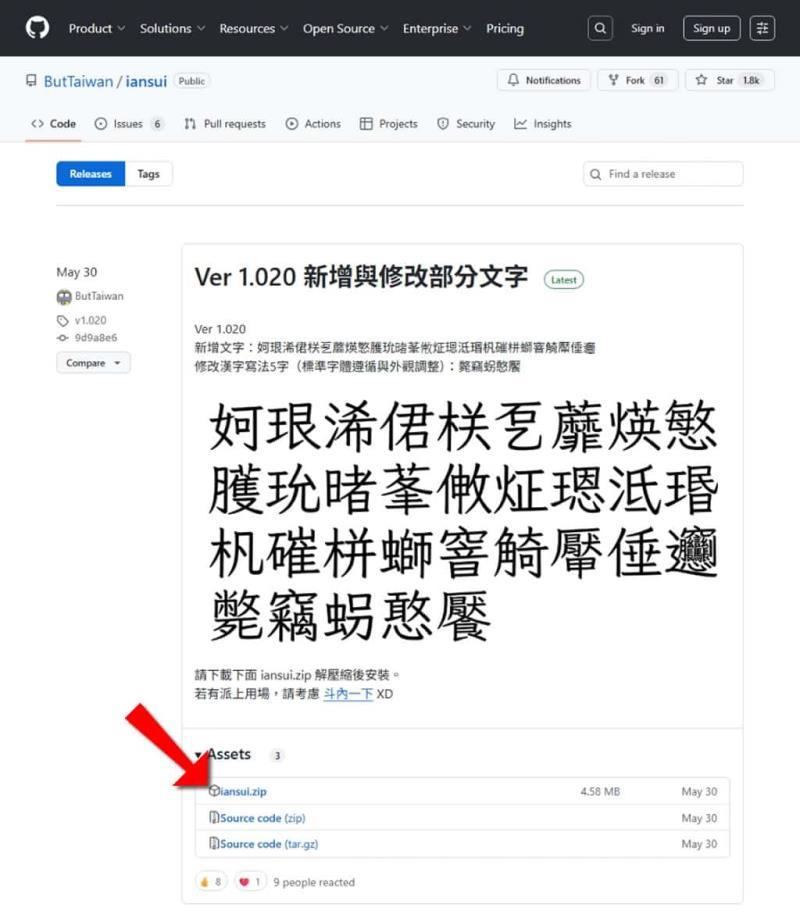Click the Fork count 61

(x=659, y=80)
